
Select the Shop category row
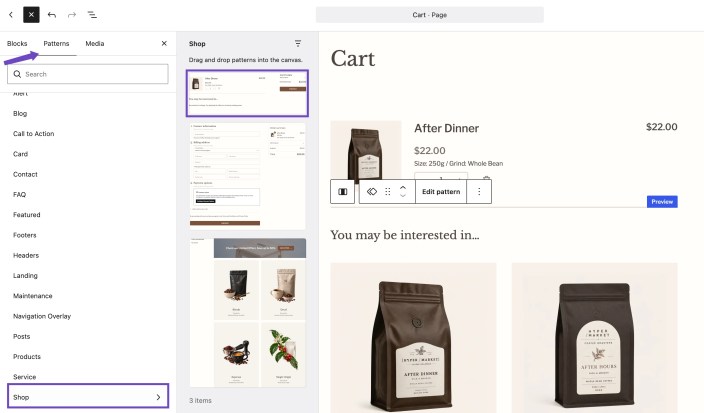(x=88, y=396)
